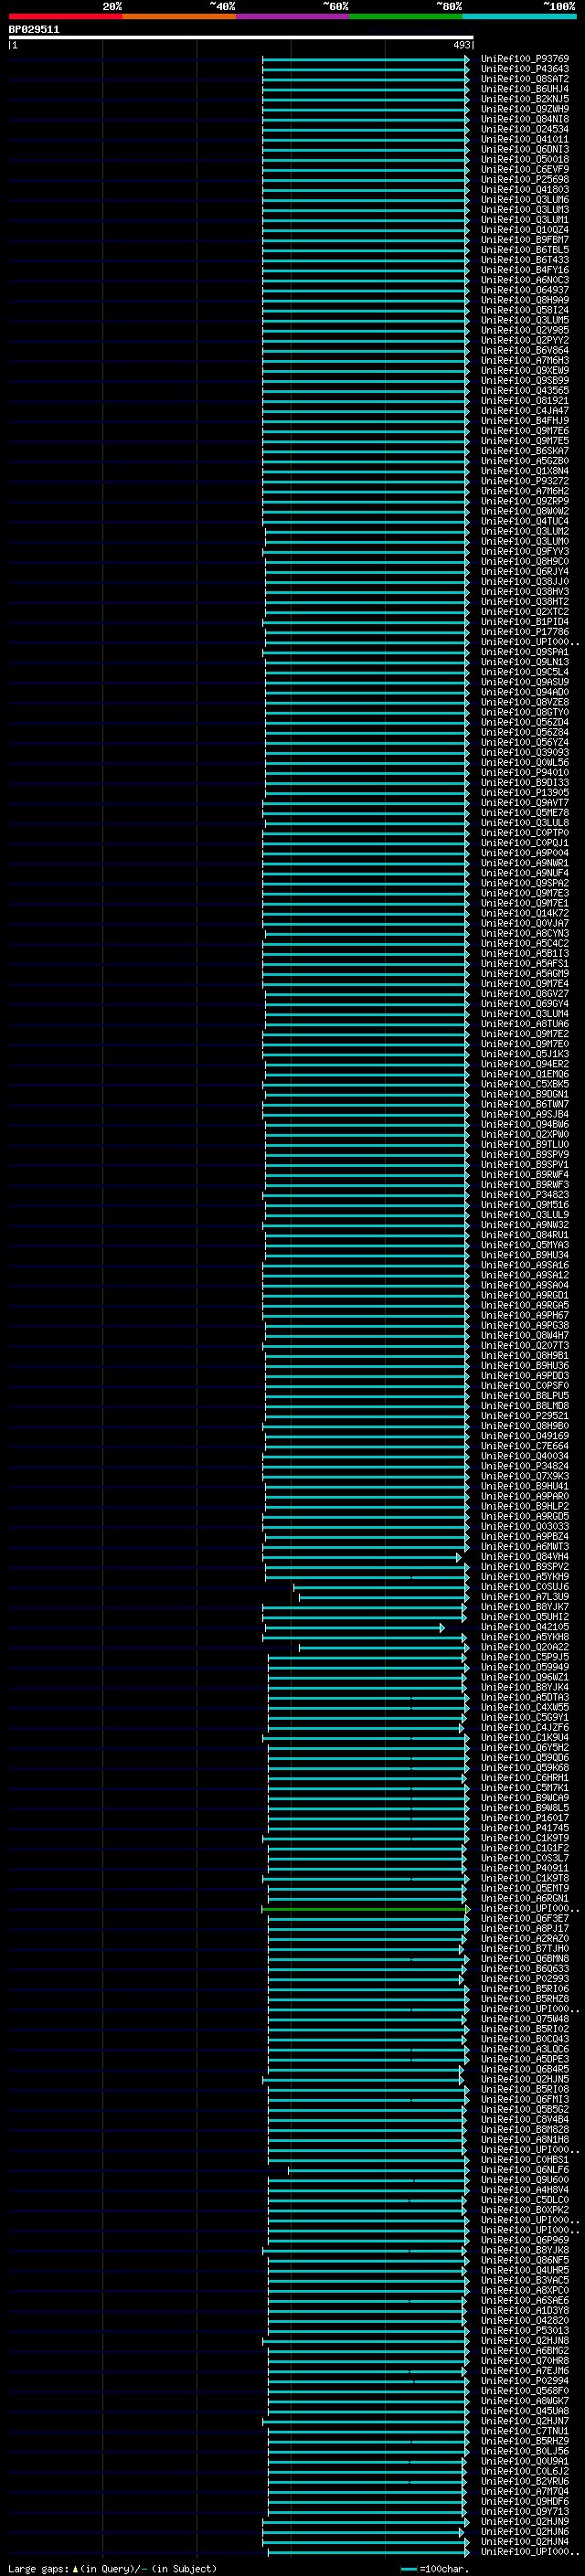Click the UniRef100_Q20A22 label
Image resolution: width=585 pixels, height=2576 pixels.
[525, 1647]
